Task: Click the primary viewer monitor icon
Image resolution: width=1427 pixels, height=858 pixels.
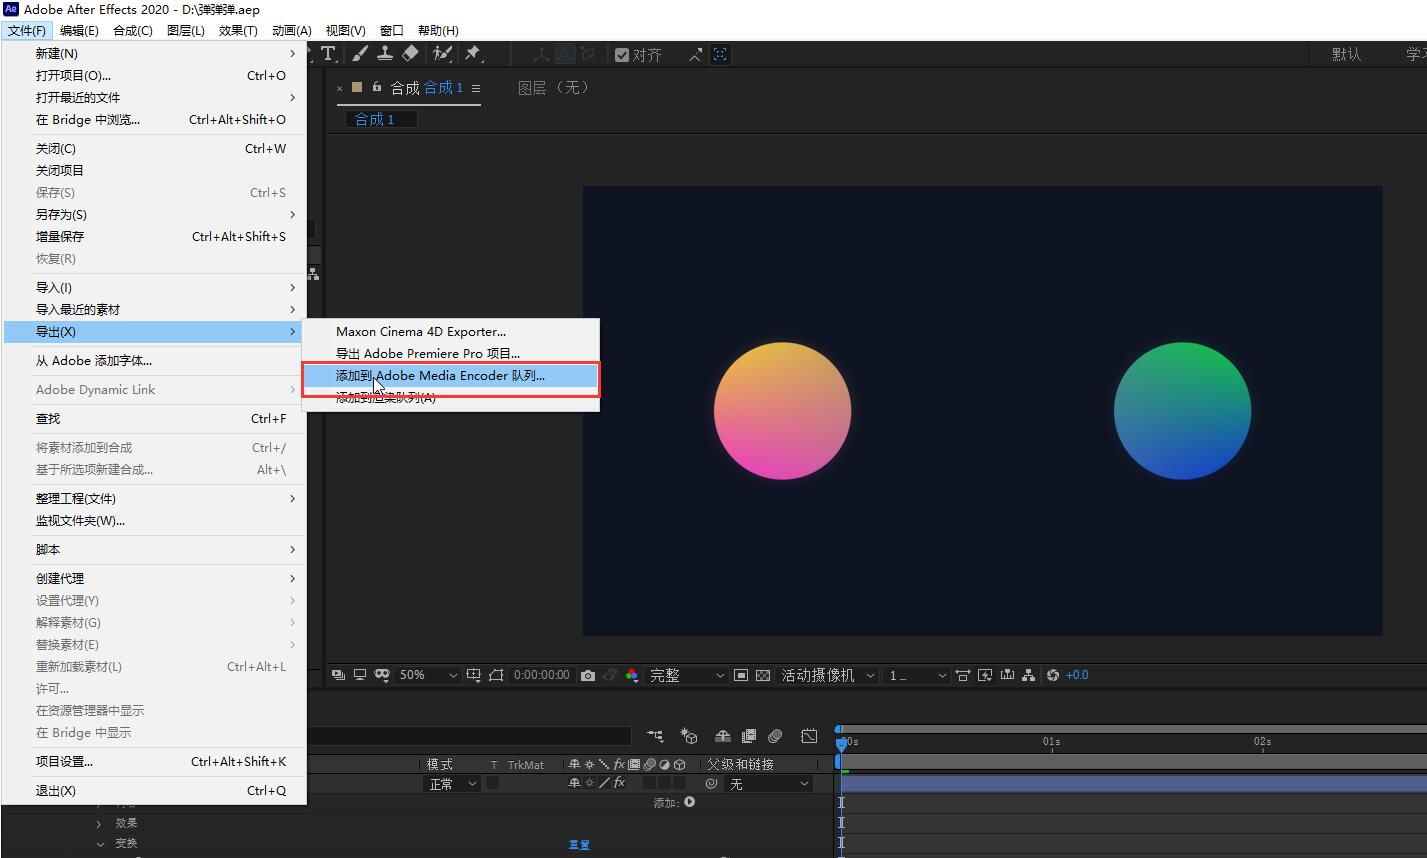Action: coord(360,675)
